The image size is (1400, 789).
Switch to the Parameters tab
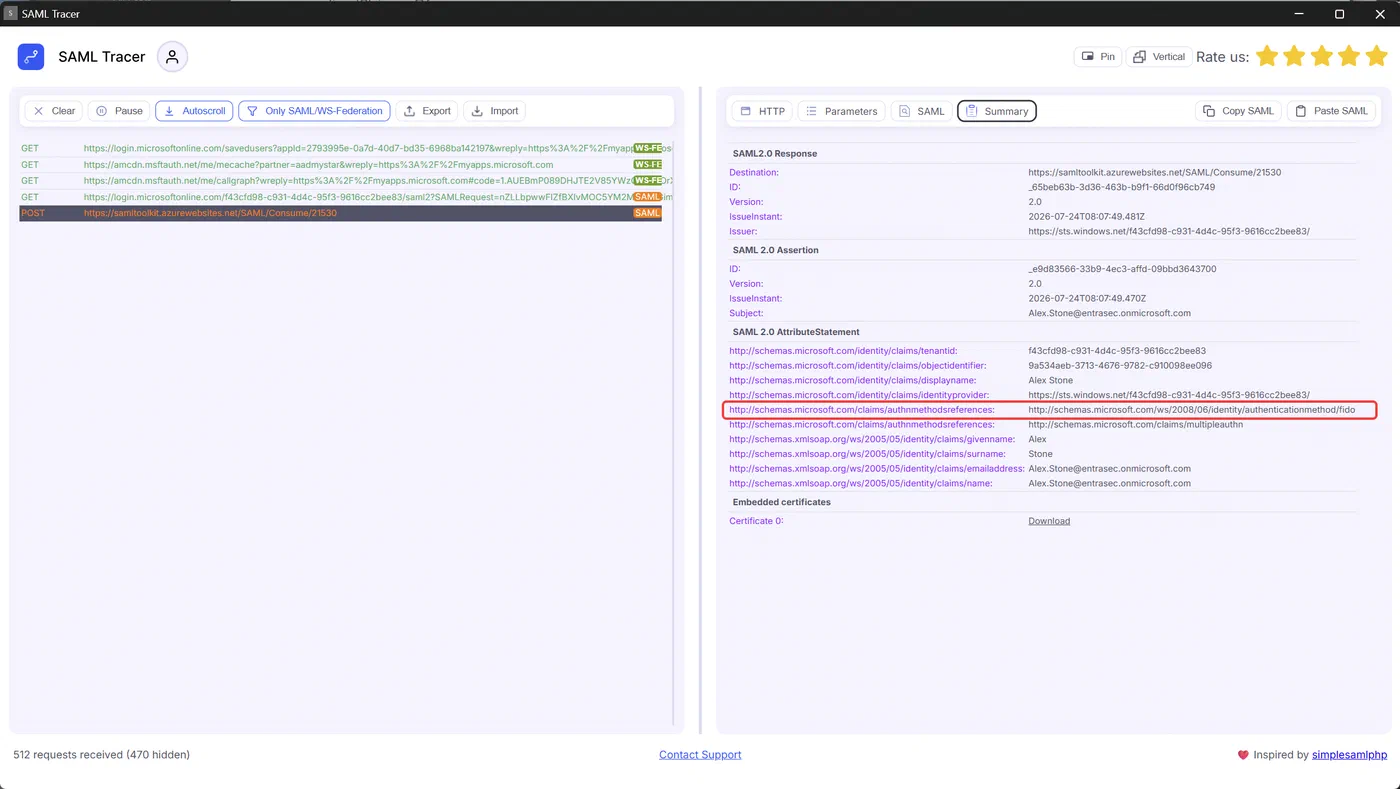841,111
